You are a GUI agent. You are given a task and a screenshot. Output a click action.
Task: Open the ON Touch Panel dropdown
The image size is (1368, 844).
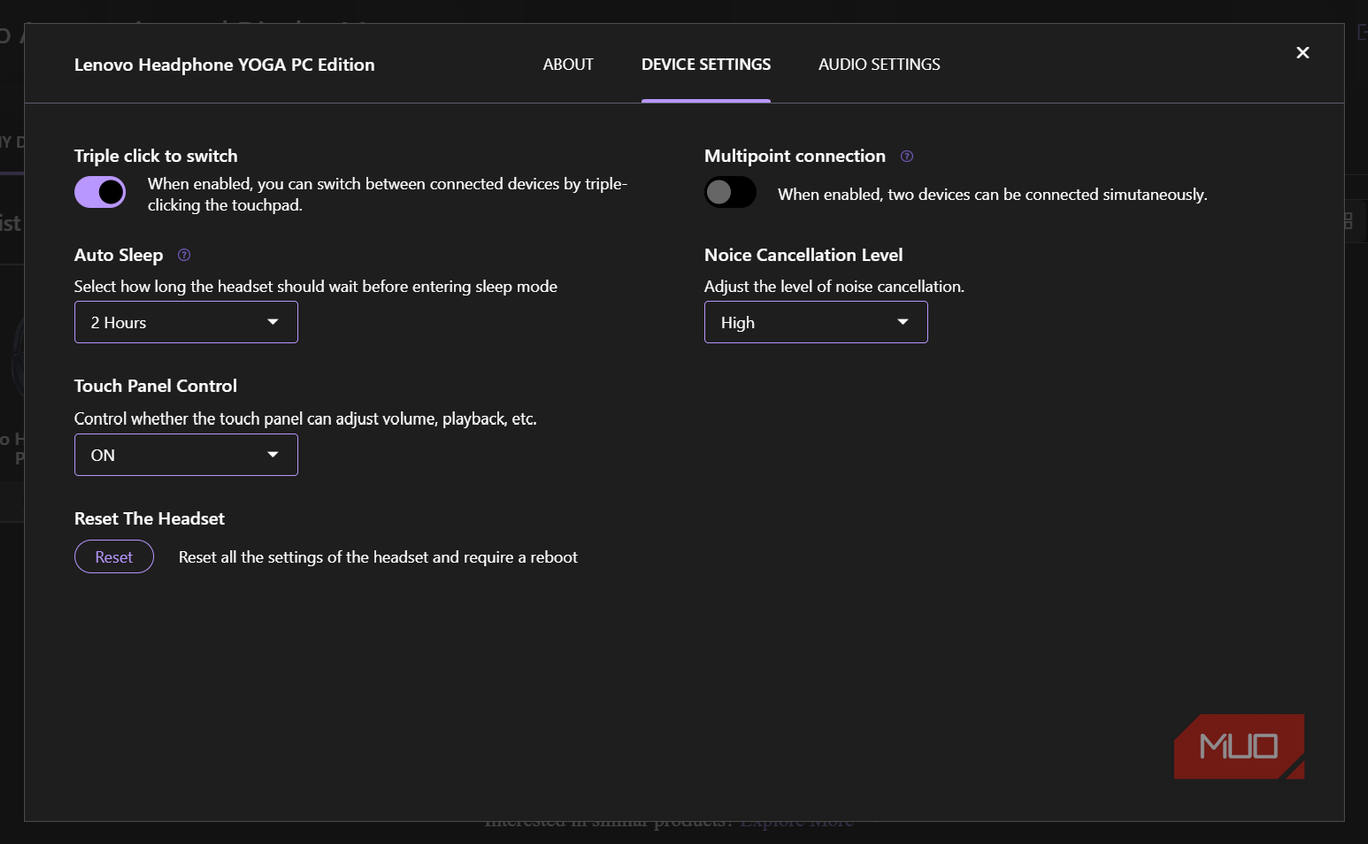coord(186,454)
